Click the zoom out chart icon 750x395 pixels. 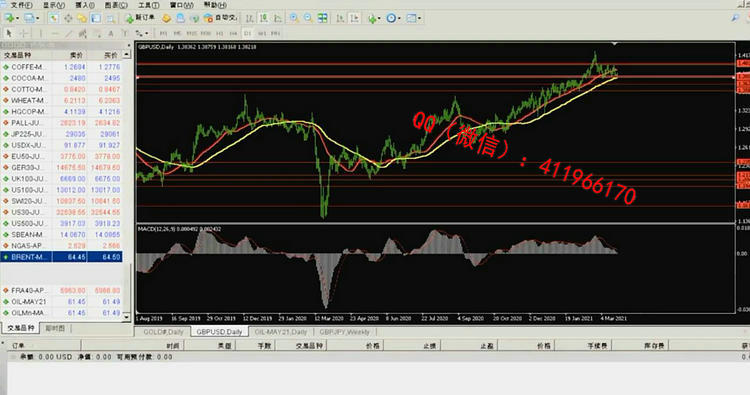tap(309, 18)
